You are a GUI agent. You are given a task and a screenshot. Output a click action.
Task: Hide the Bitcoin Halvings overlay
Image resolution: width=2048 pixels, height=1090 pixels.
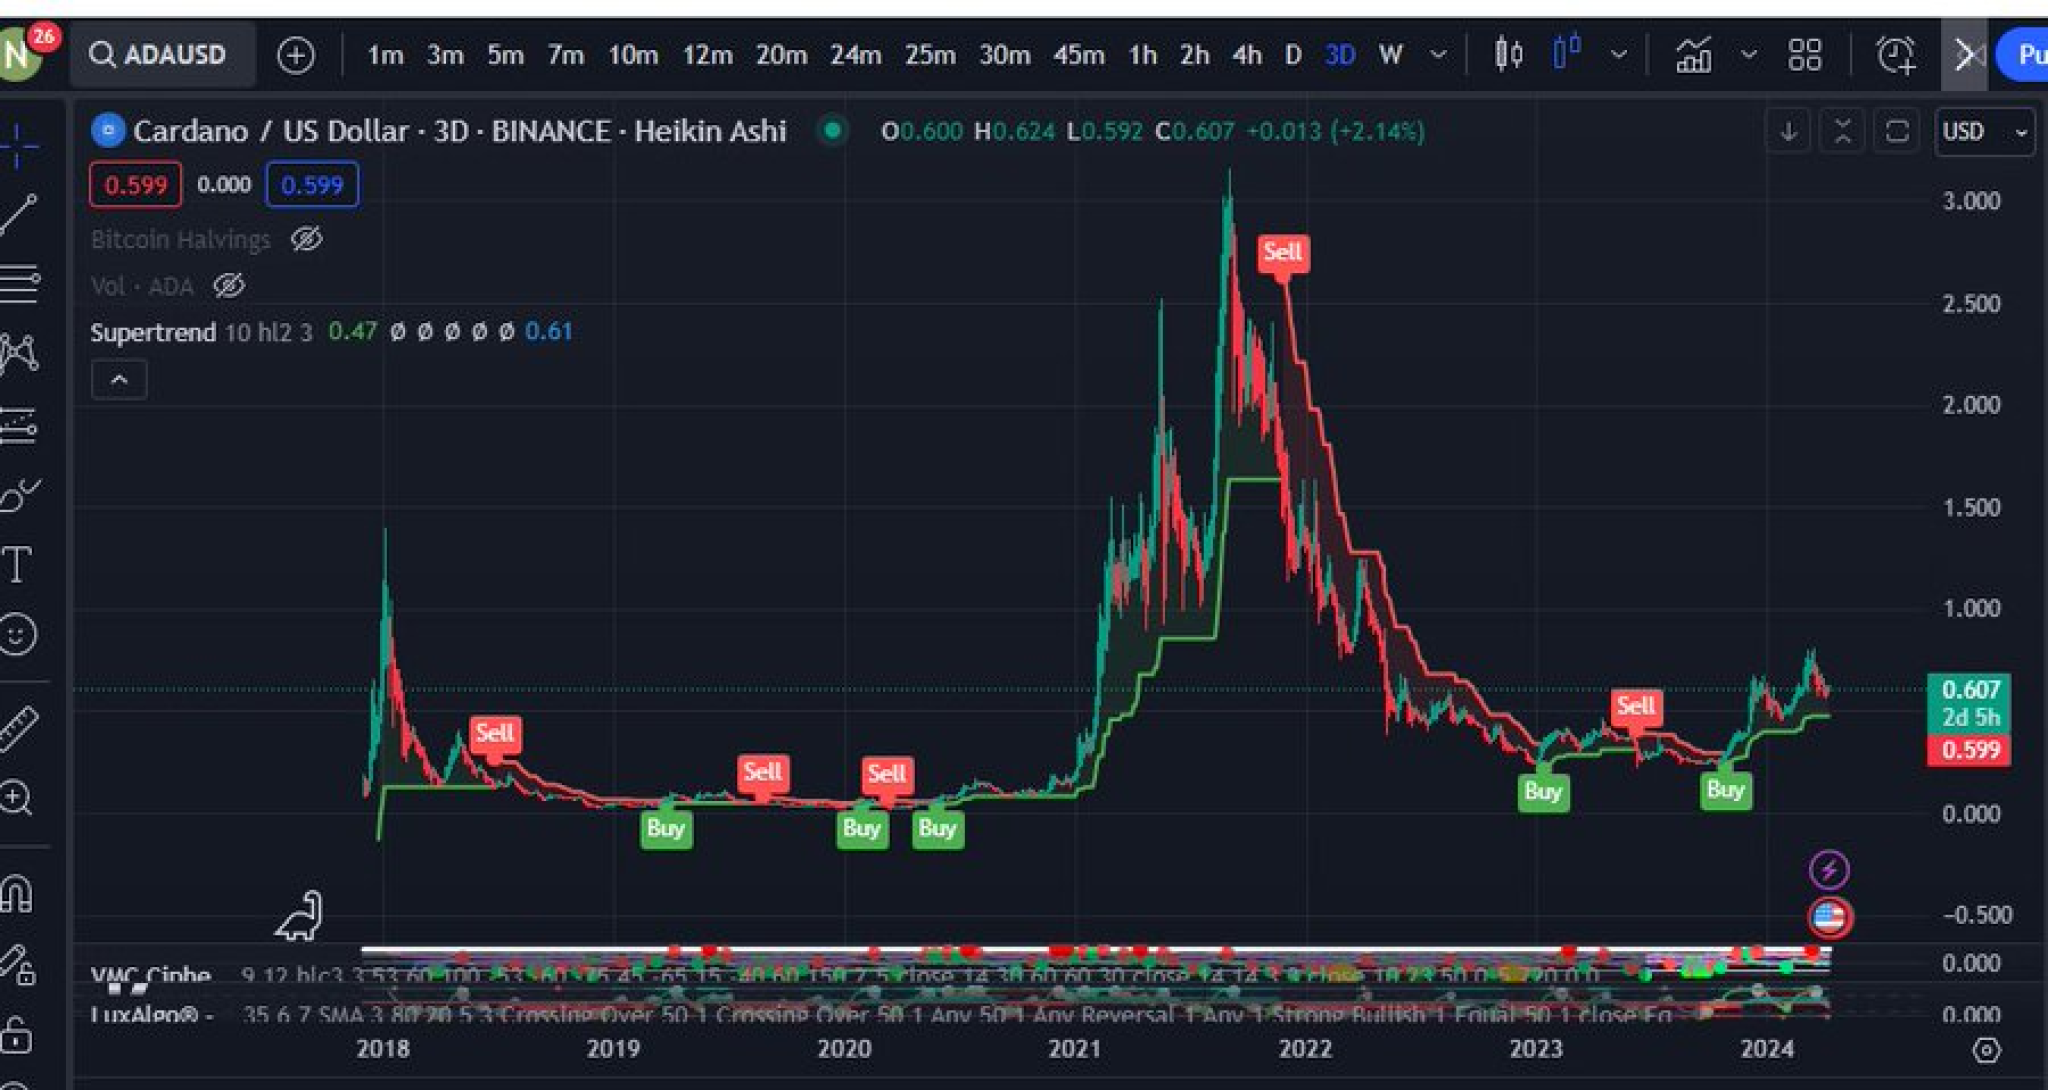tap(307, 239)
